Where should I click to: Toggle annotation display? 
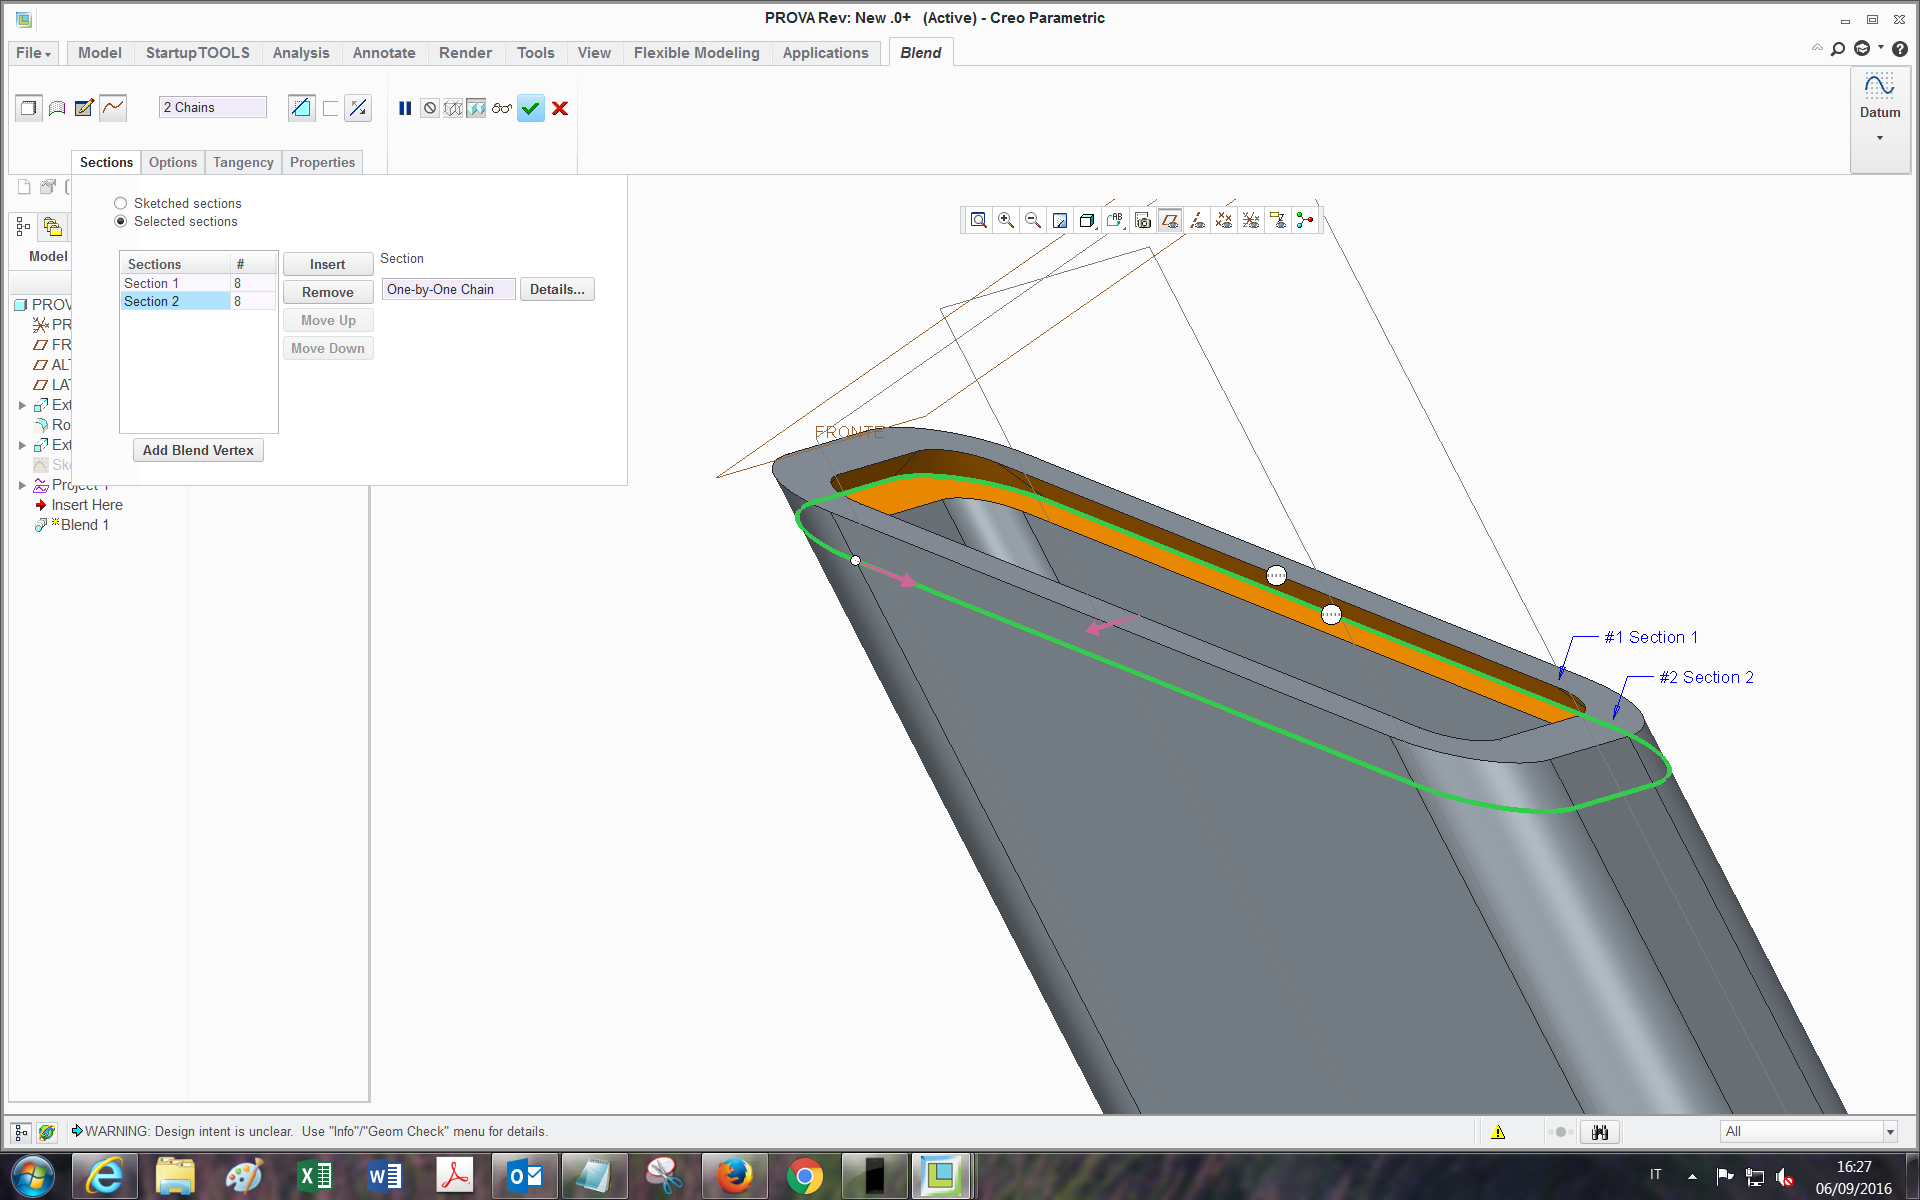[x=1278, y=220]
